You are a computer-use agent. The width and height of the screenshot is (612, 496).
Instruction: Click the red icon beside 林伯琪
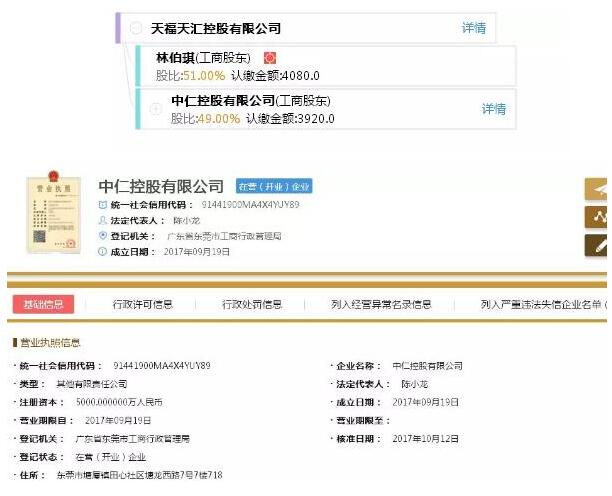click(270, 59)
